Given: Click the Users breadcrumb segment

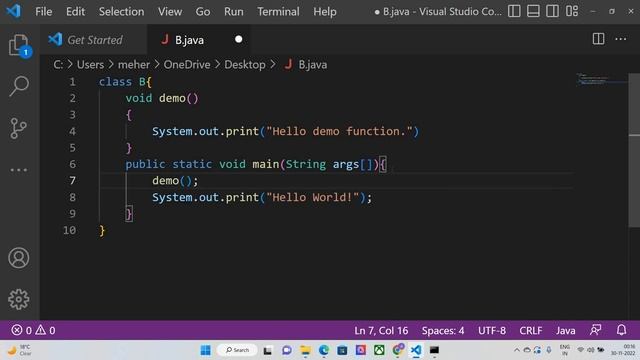Looking at the screenshot, I should [90, 64].
